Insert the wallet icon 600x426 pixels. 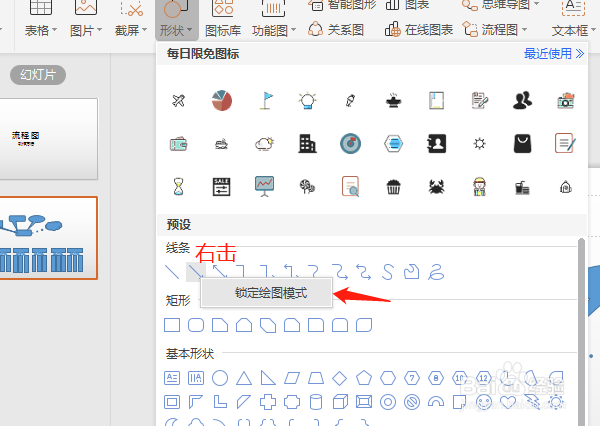[x=178, y=144]
